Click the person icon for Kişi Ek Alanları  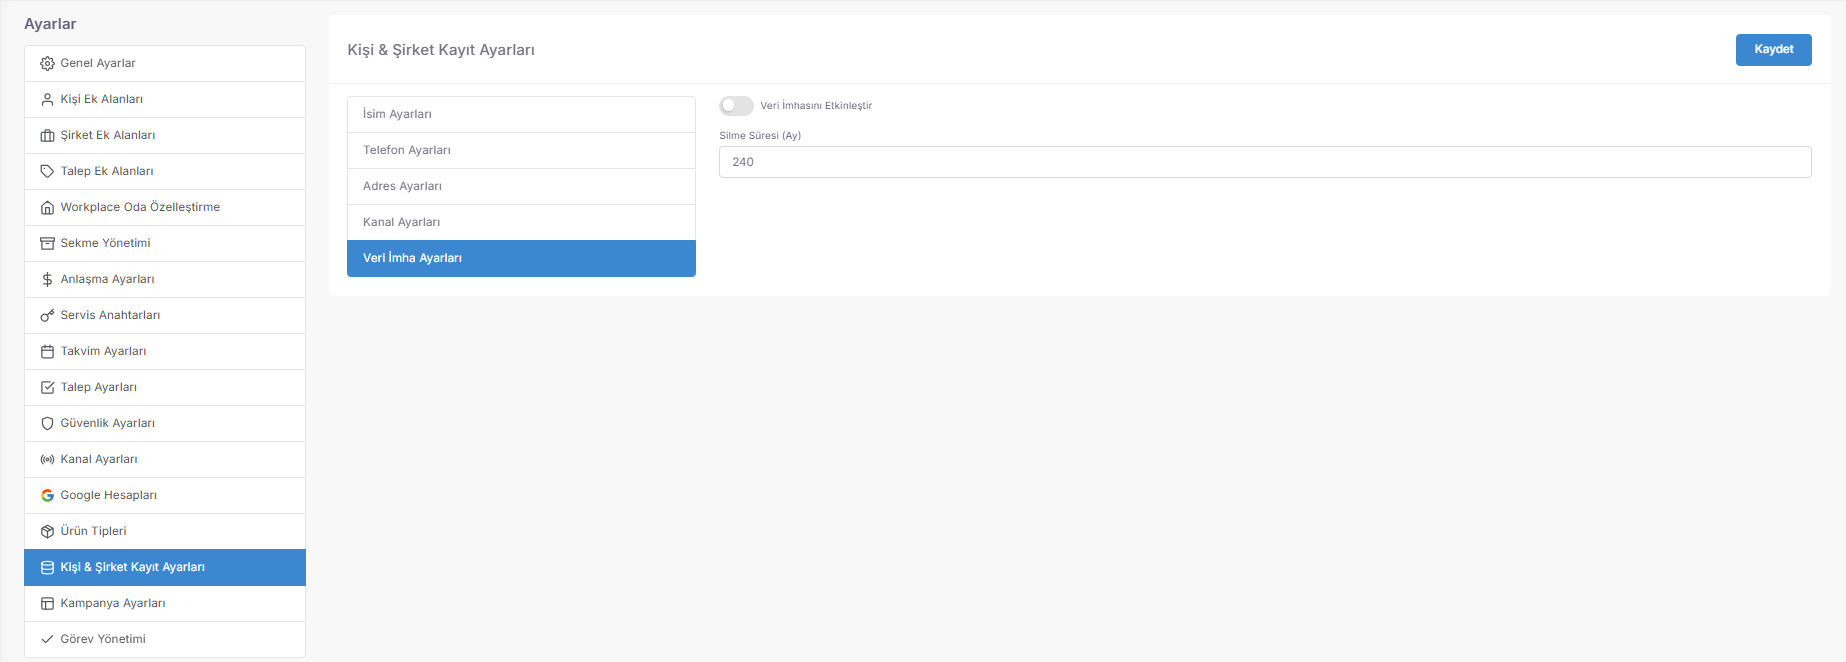pos(47,99)
